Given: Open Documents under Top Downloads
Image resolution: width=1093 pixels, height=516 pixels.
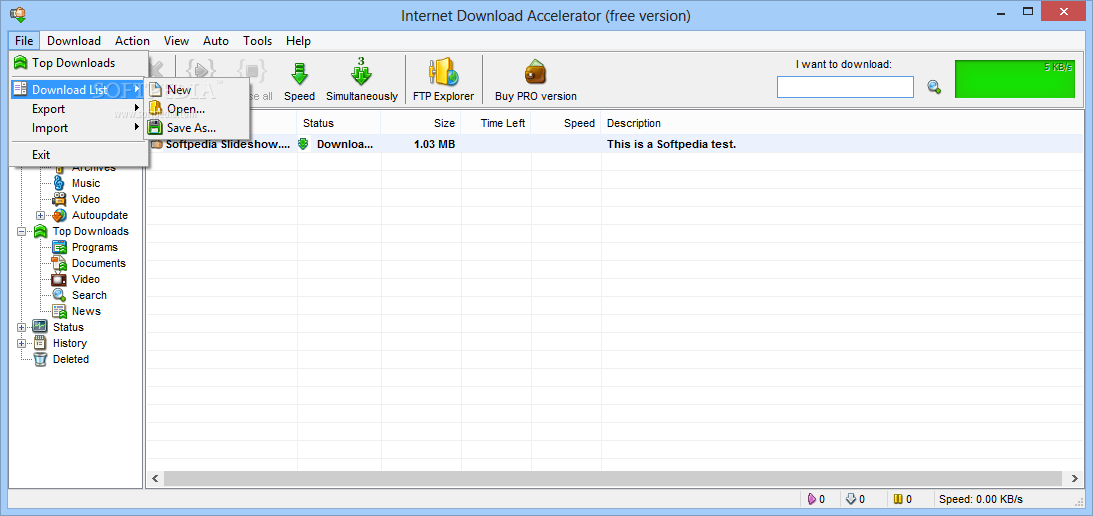Looking at the screenshot, I should (x=99, y=264).
